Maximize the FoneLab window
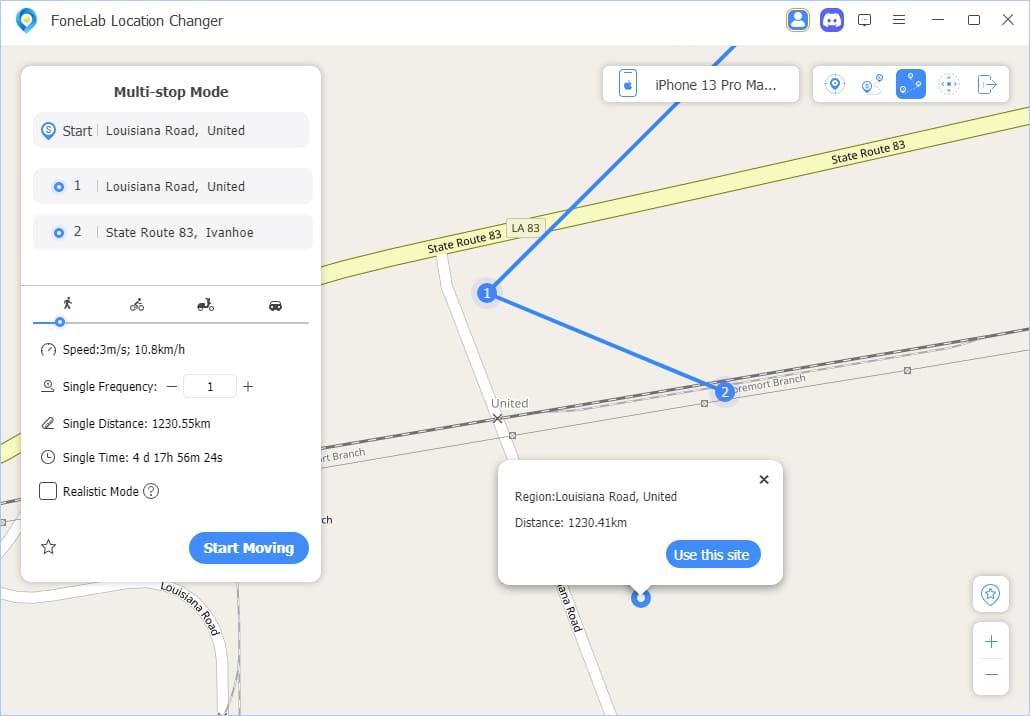The image size is (1030, 716). 974,20
